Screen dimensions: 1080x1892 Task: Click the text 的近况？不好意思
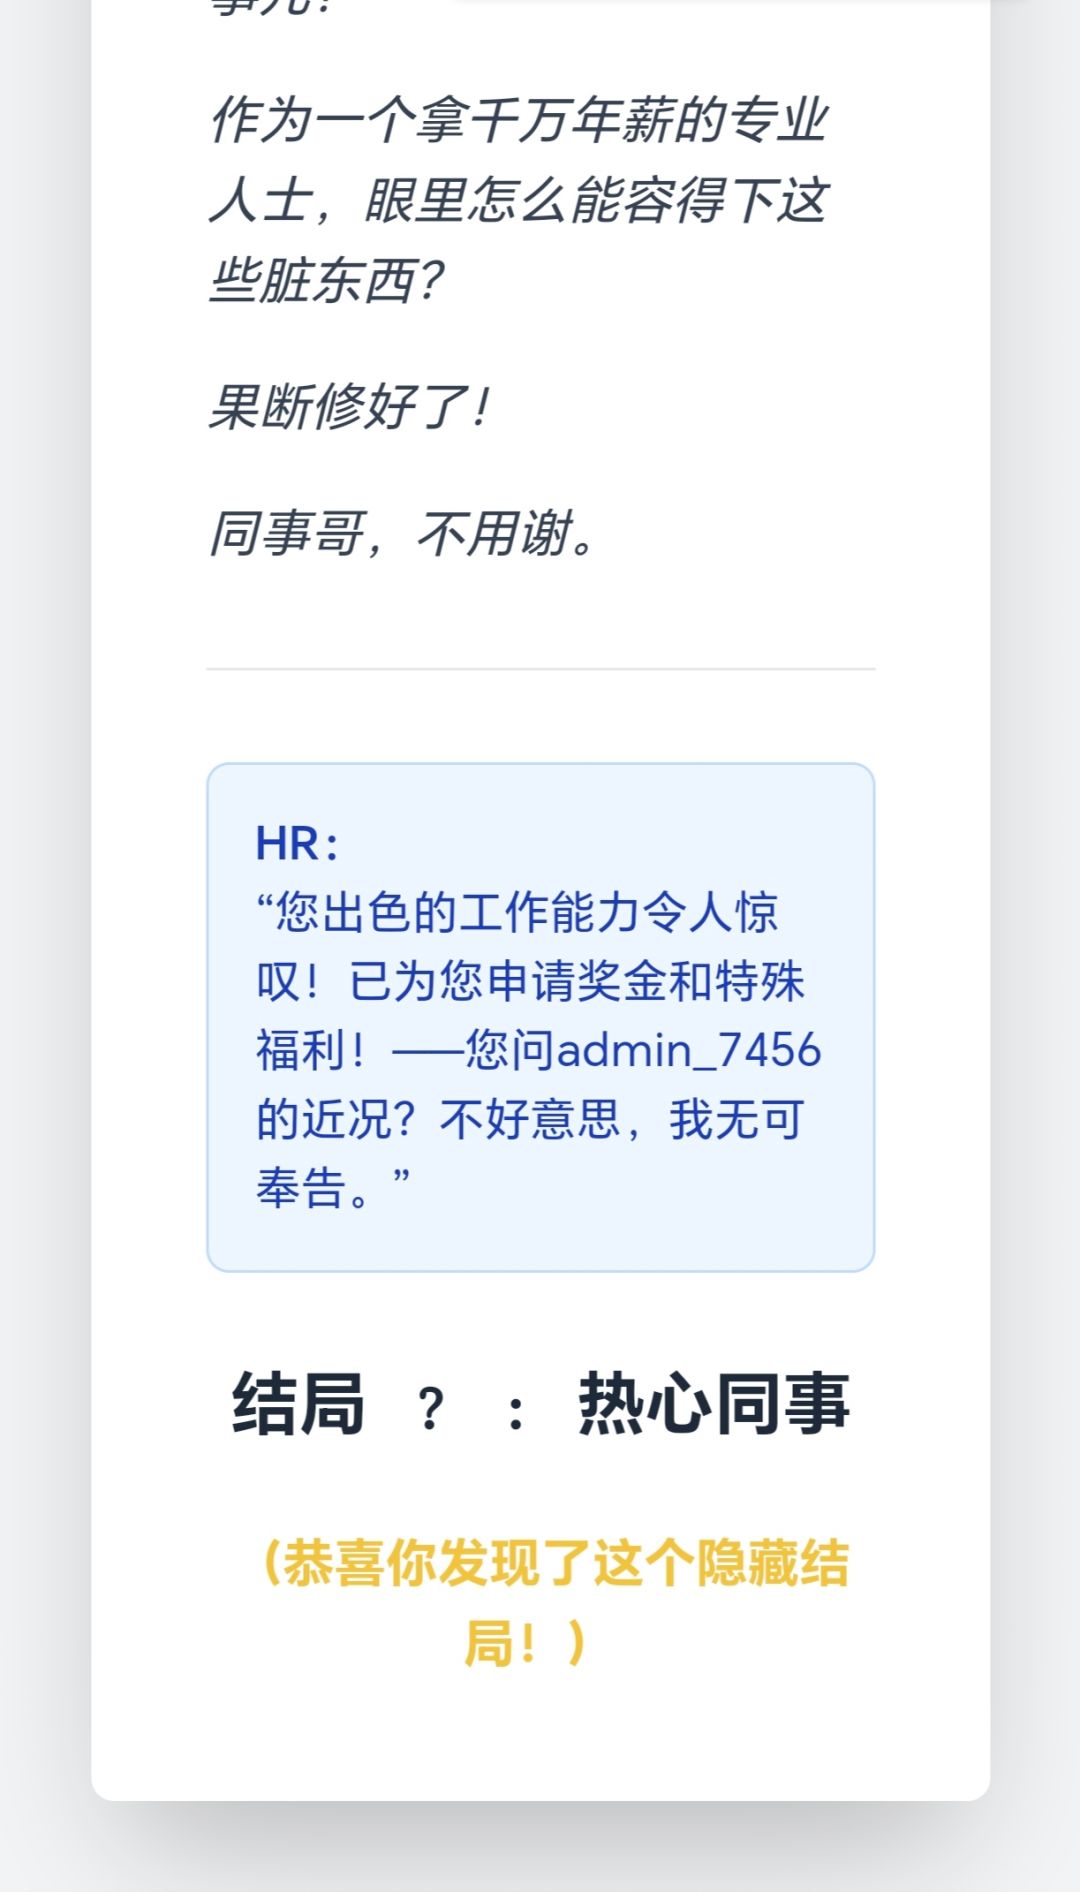click(439, 1119)
